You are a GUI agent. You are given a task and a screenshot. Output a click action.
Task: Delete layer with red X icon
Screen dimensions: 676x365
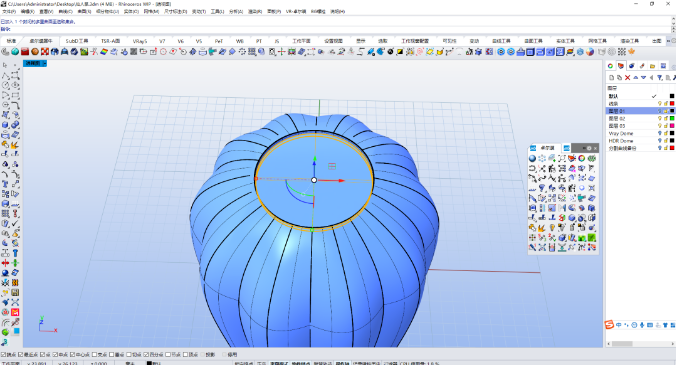click(x=627, y=78)
